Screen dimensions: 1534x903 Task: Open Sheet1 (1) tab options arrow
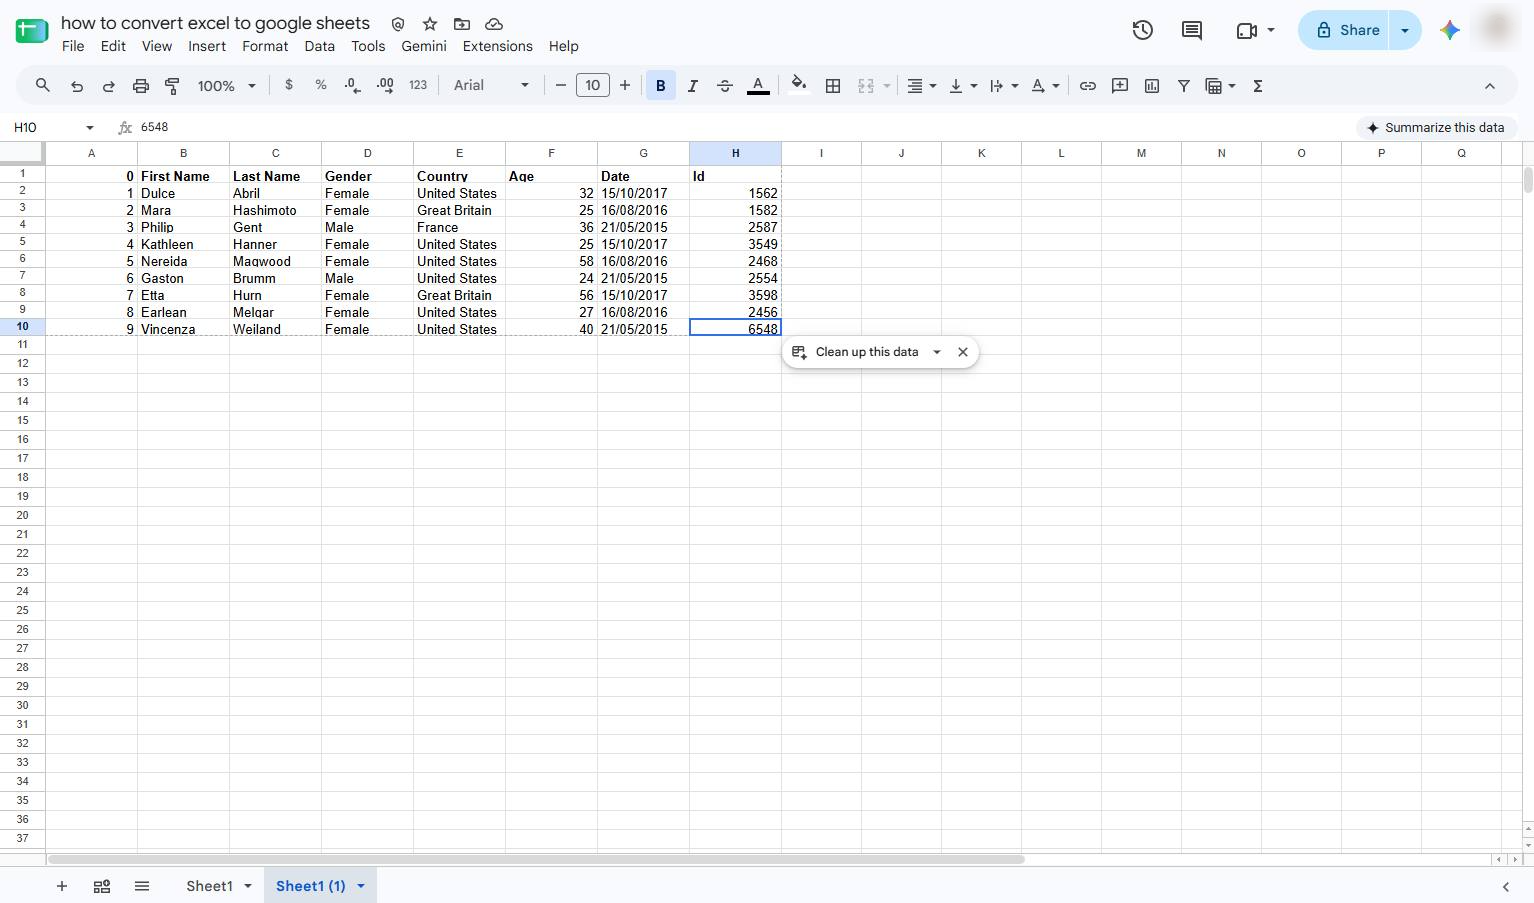pyautogui.click(x=361, y=886)
